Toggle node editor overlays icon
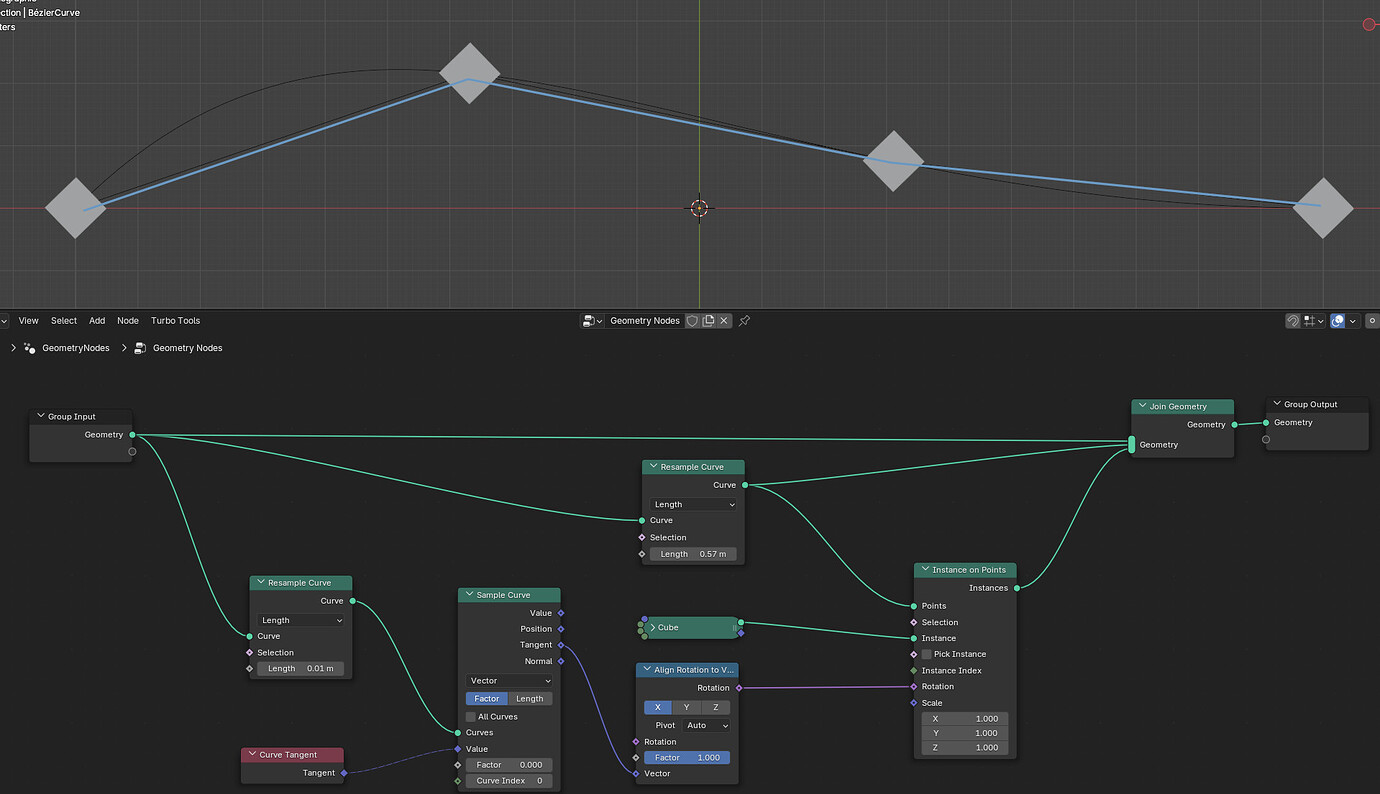Viewport: 1380px width, 794px height. tap(1338, 321)
